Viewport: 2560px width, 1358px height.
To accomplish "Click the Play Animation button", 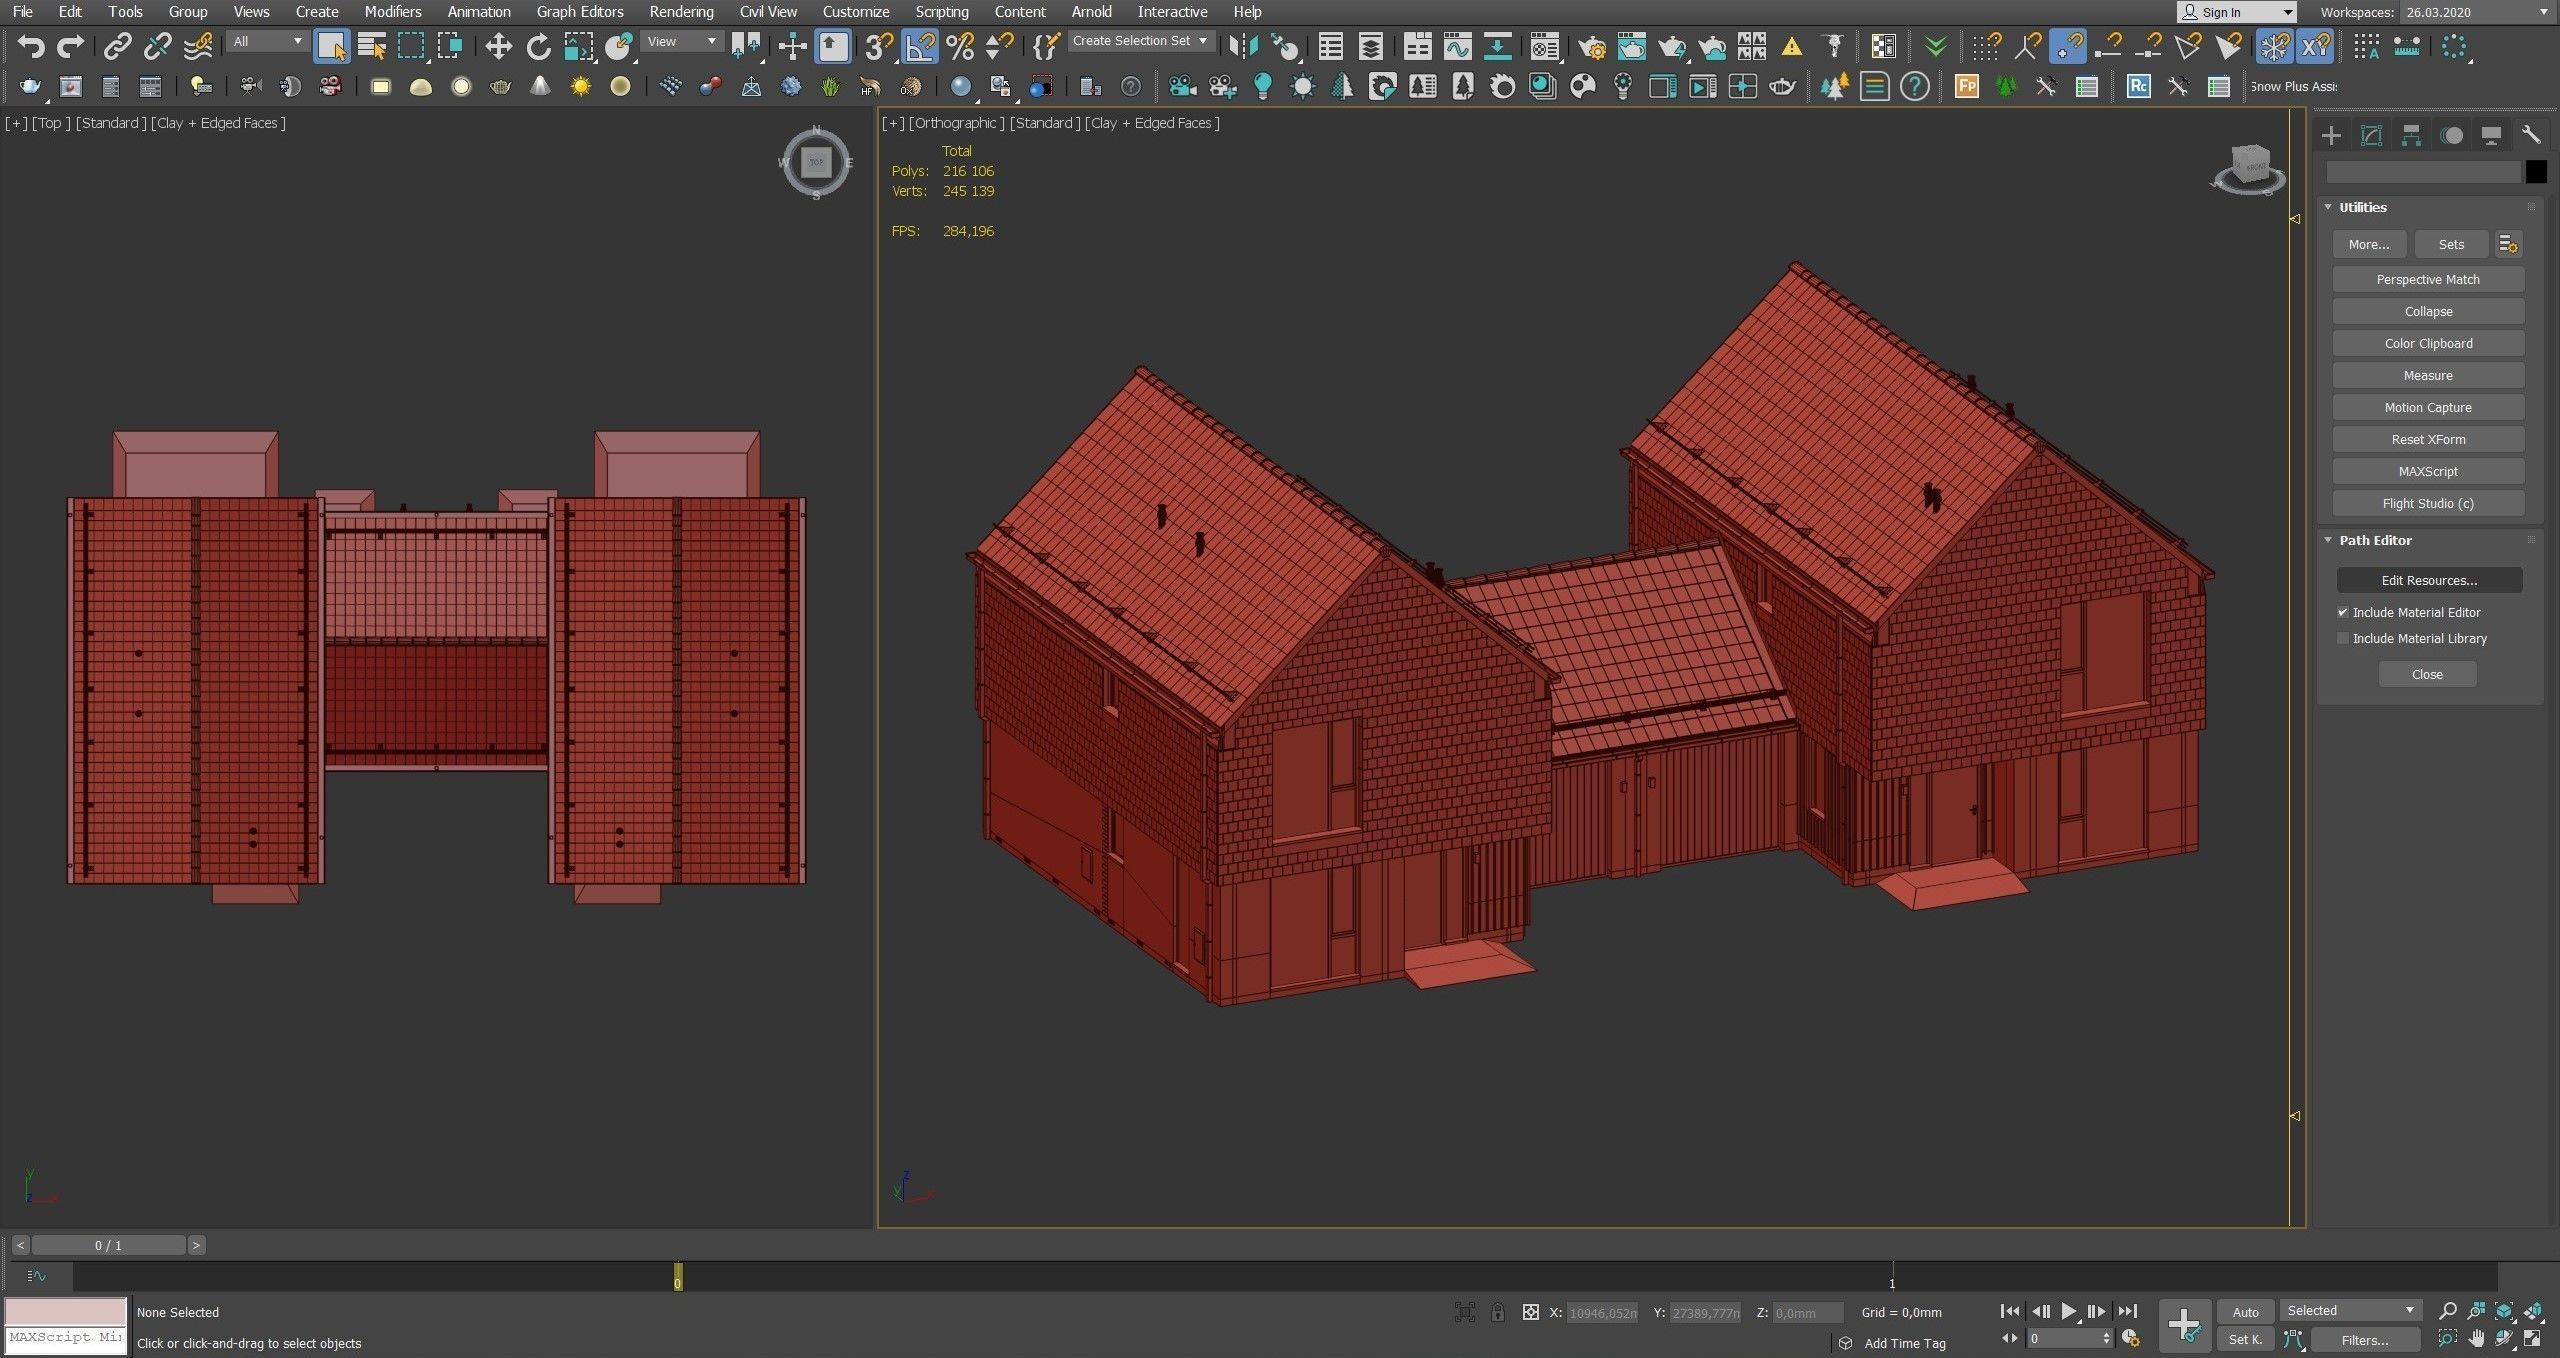I will click(x=2068, y=1311).
